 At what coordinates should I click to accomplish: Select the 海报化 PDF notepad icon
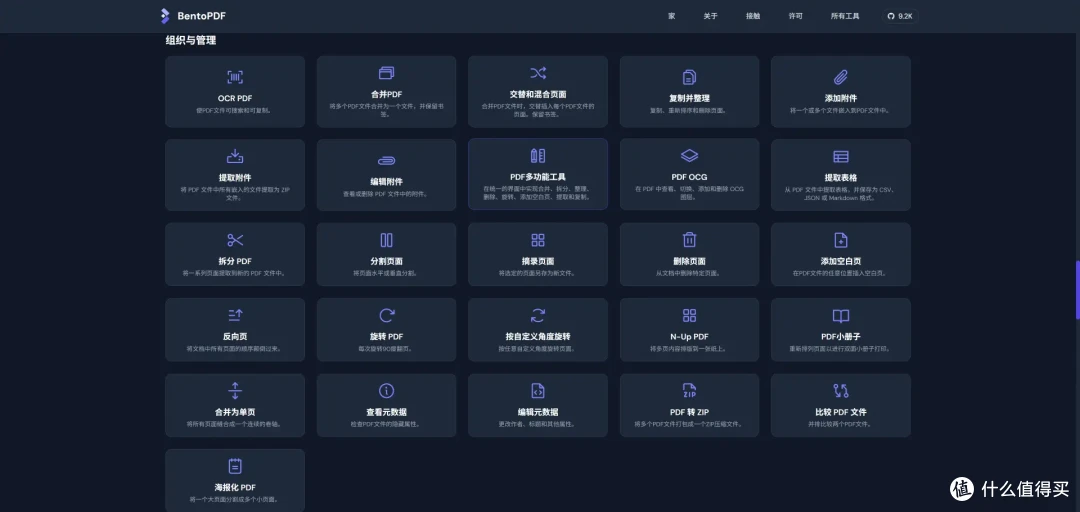[235, 467]
